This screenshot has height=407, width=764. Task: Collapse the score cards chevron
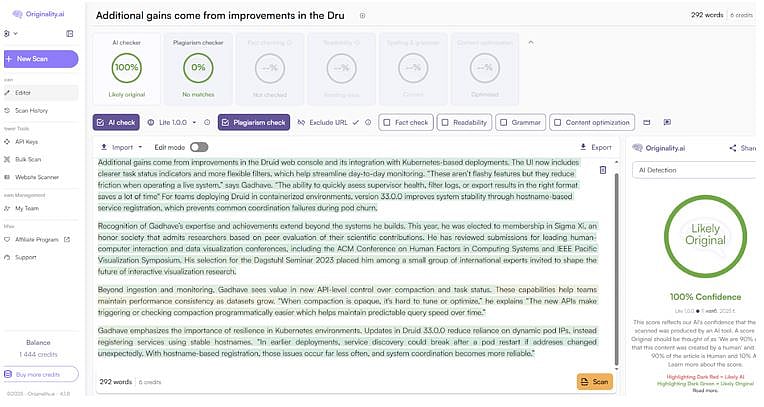[531, 42]
